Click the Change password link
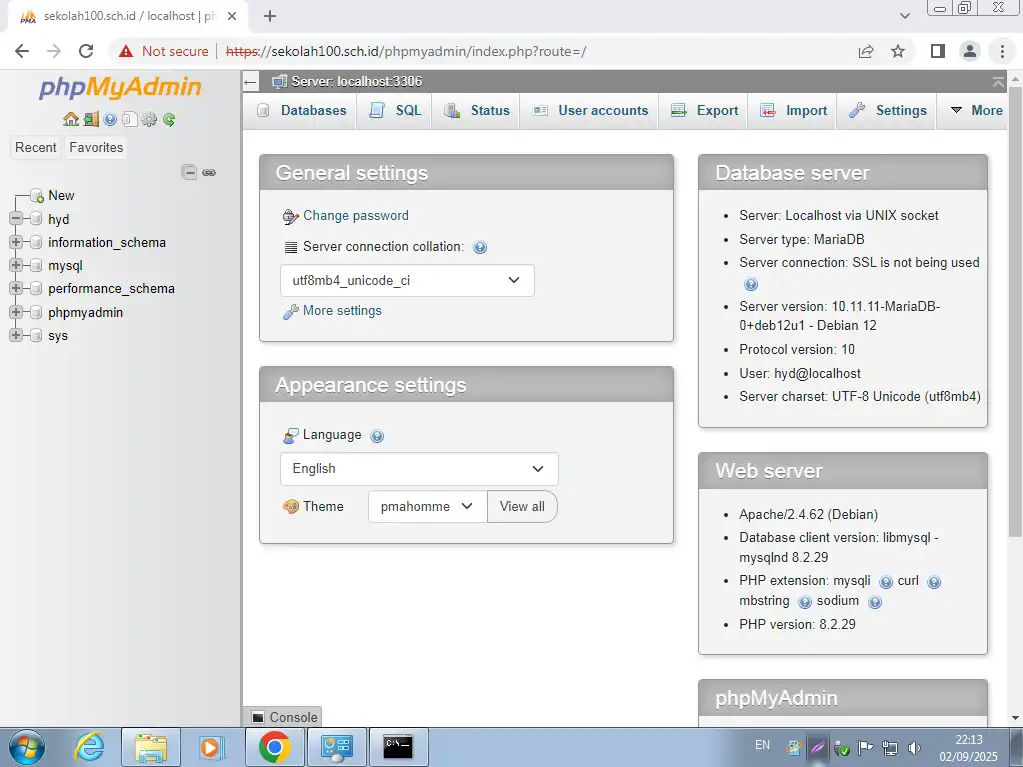 click(356, 216)
